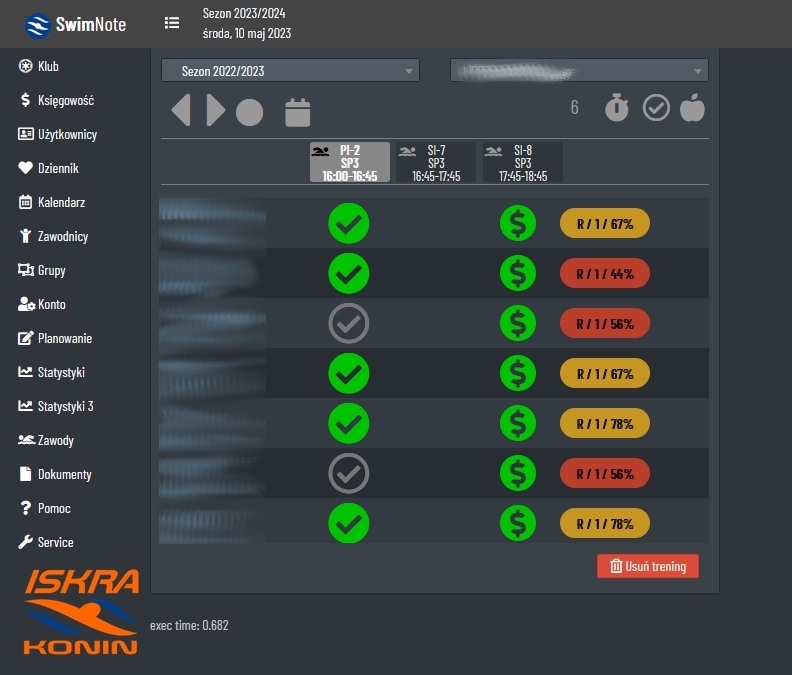Click the red Usuń trening button
Screen dimensions: 792x675
(x=648, y=566)
